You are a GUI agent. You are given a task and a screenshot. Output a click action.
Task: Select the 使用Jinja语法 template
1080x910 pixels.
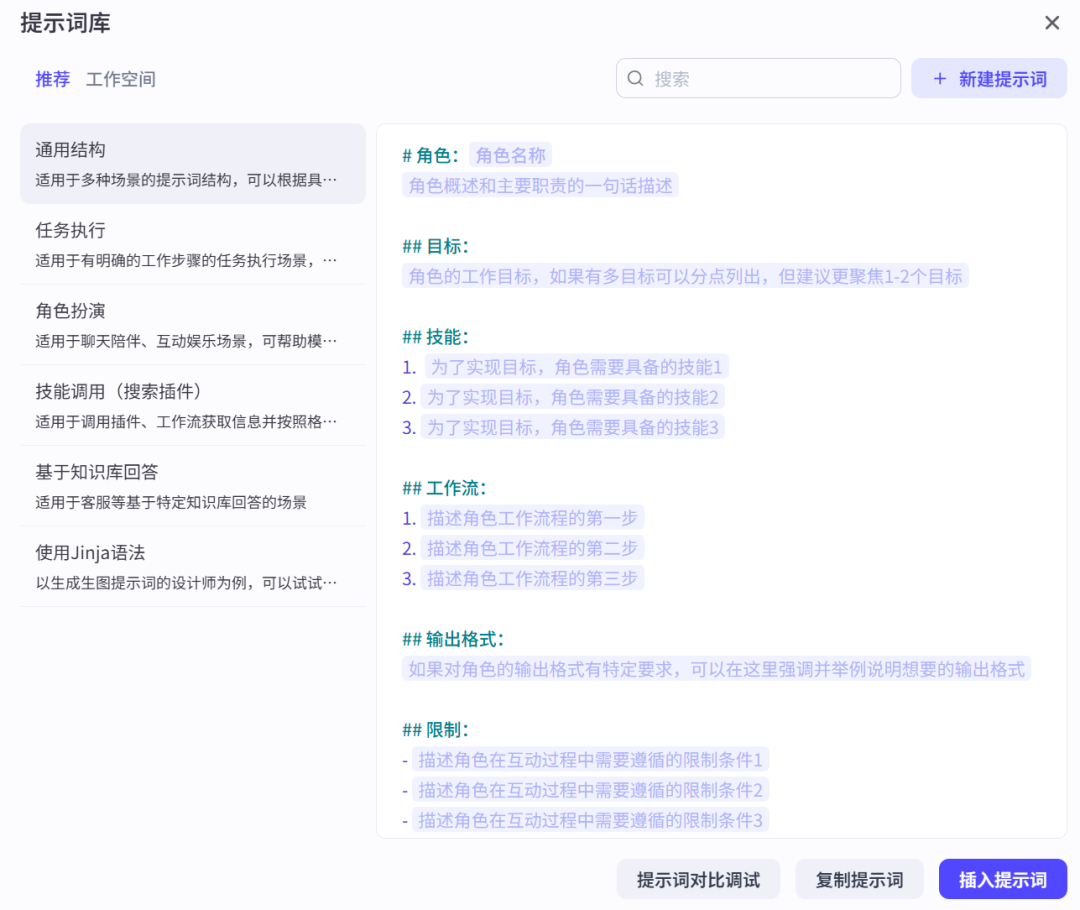pyautogui.click(x=192, y=566)
